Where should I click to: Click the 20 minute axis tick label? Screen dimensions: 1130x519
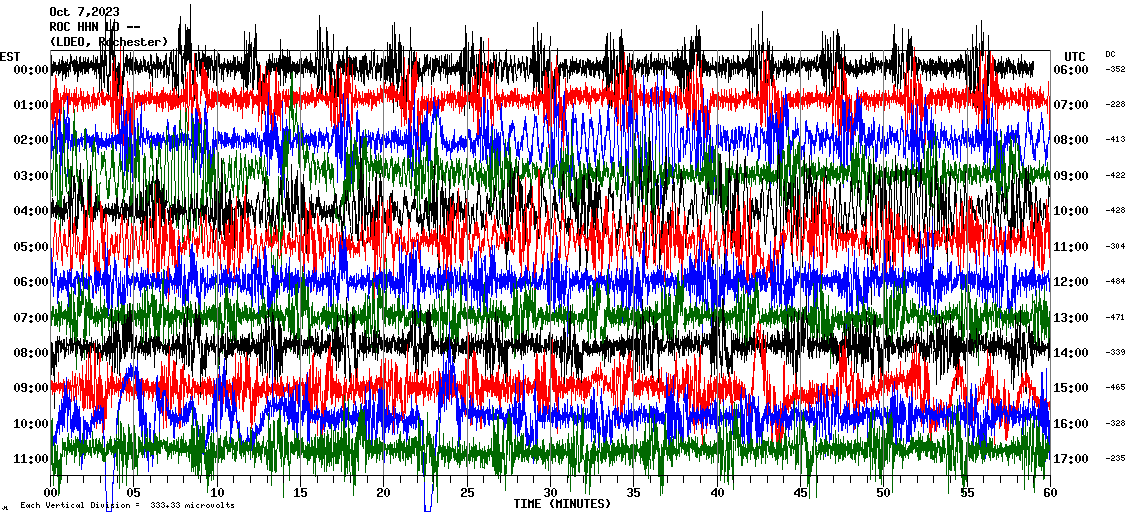coord(383,493)
